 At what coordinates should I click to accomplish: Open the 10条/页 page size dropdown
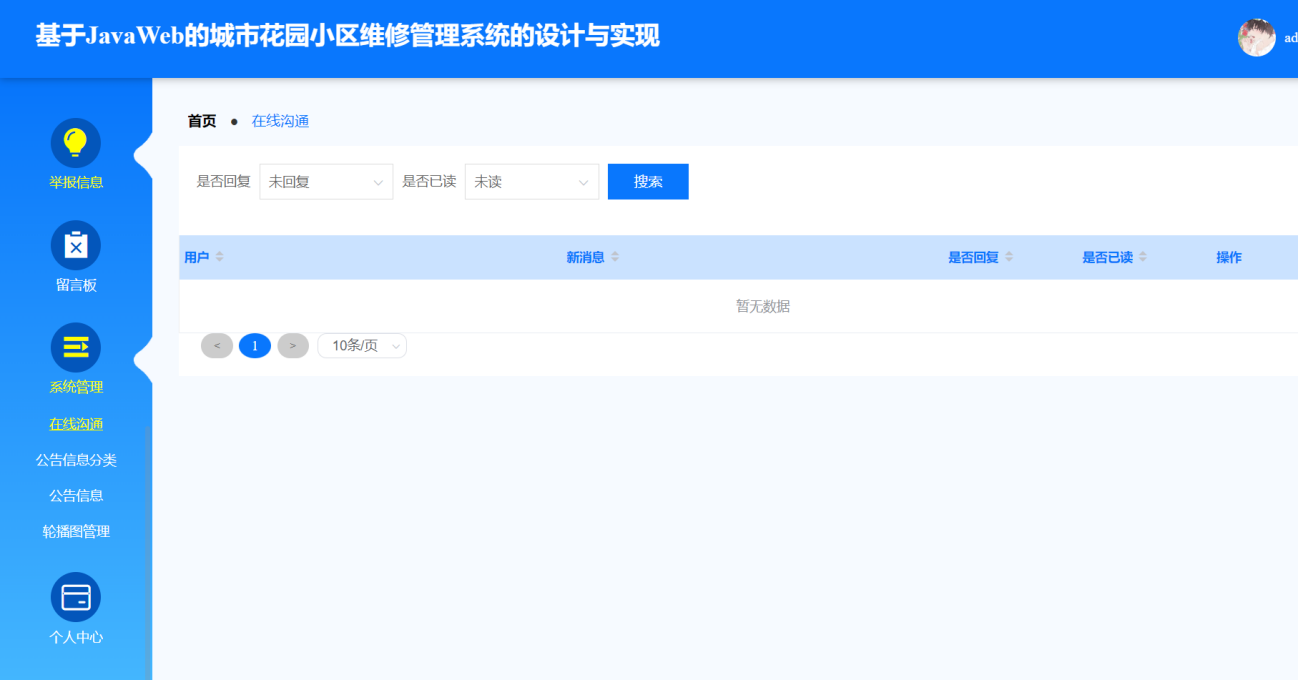click(362, 346)
